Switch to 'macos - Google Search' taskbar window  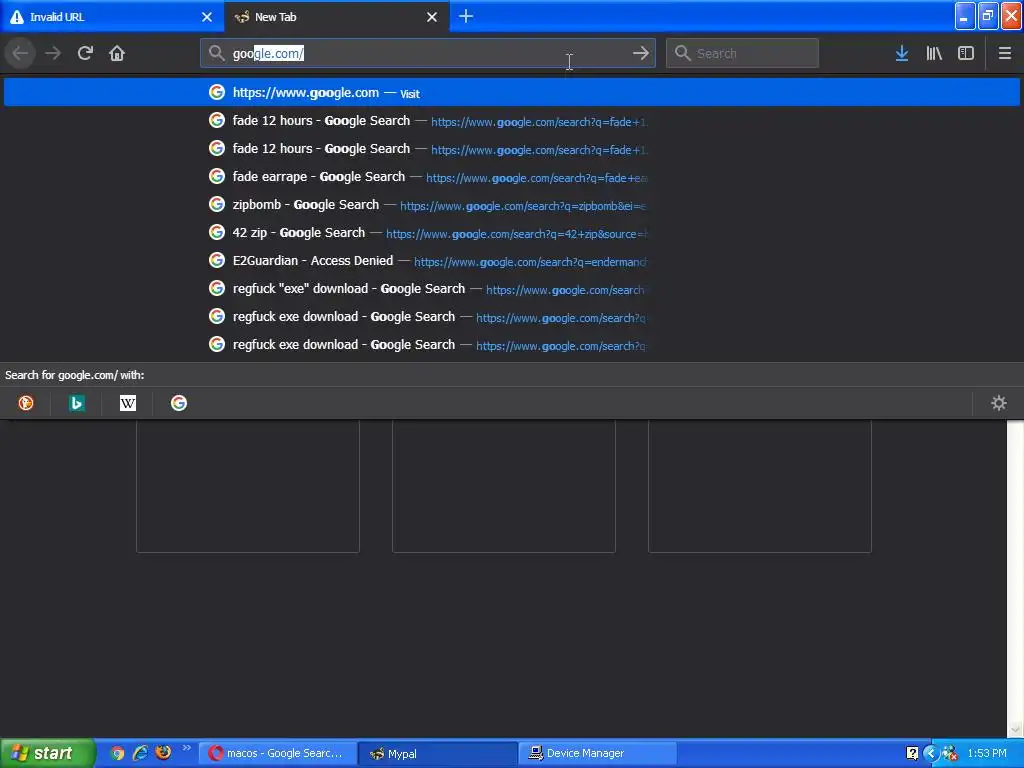pos(278,754)
